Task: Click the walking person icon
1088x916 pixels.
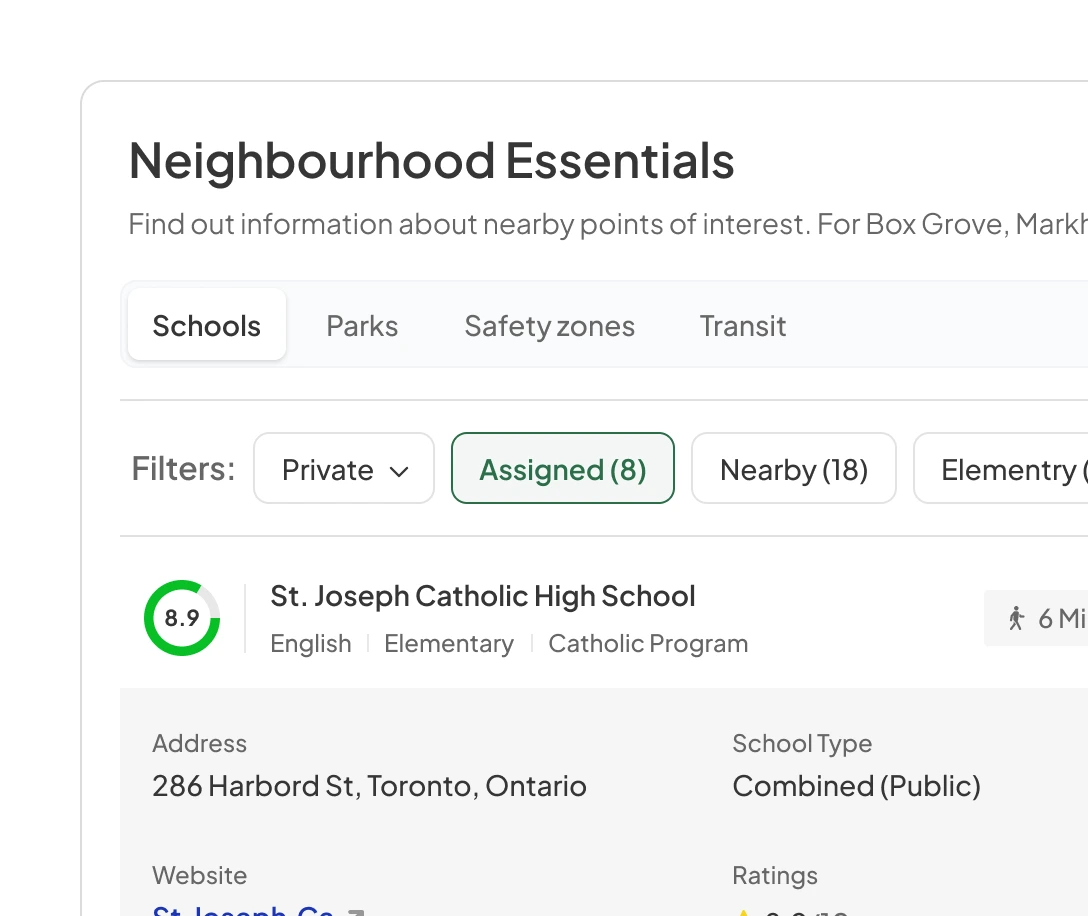Action: pyautogui.click(x=1017, y=618)
